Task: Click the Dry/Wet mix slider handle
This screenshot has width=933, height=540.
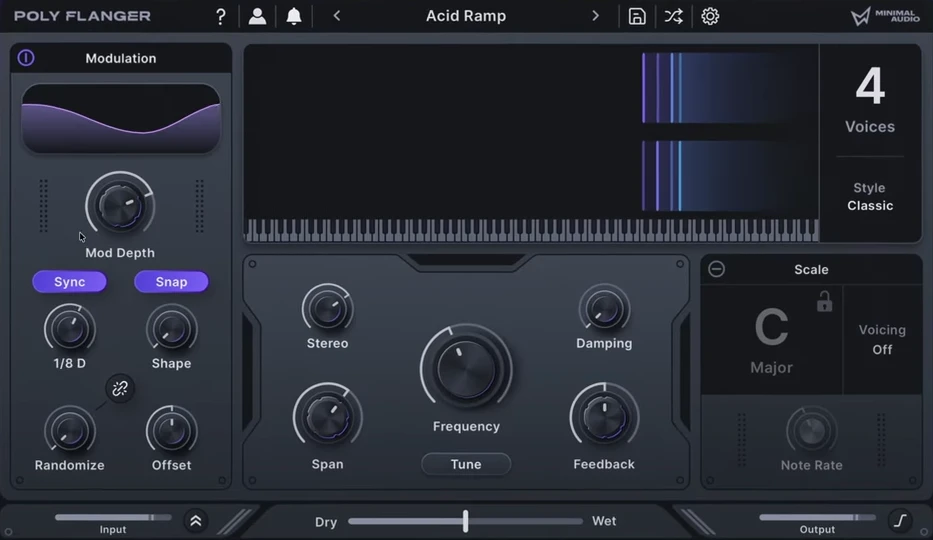Action: 465,521
